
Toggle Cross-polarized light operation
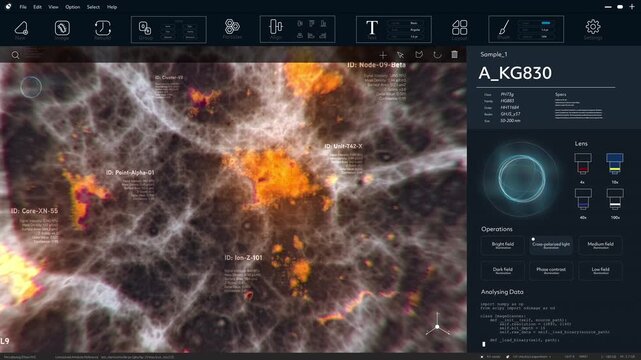click(x=551, y=245)
